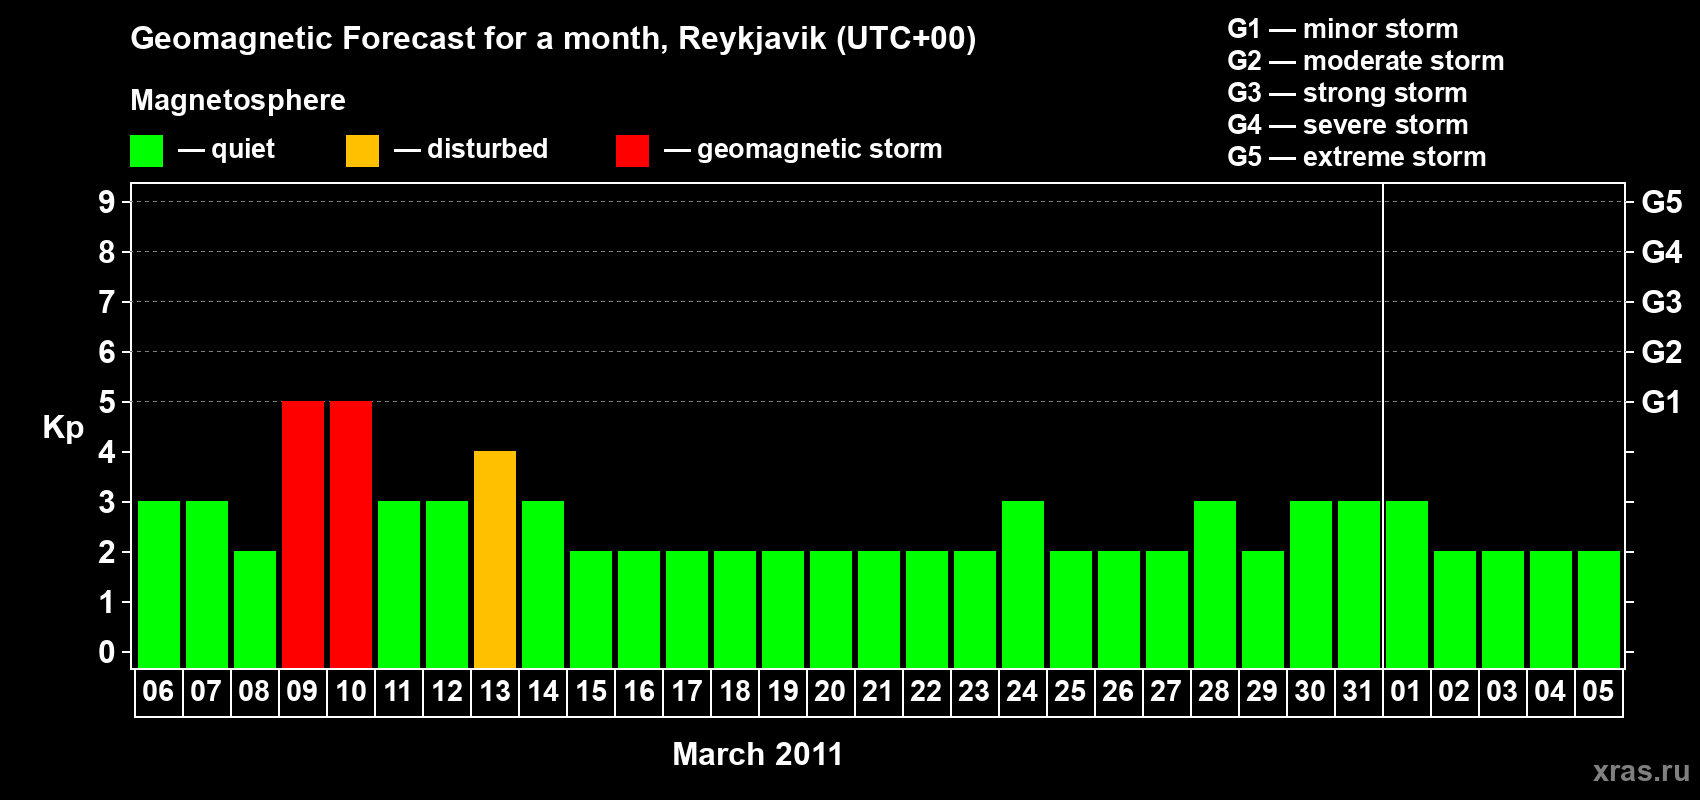1700x800 pixels.
Task: Click the G5 label on right axis
Action: (x=1662, y=202)
